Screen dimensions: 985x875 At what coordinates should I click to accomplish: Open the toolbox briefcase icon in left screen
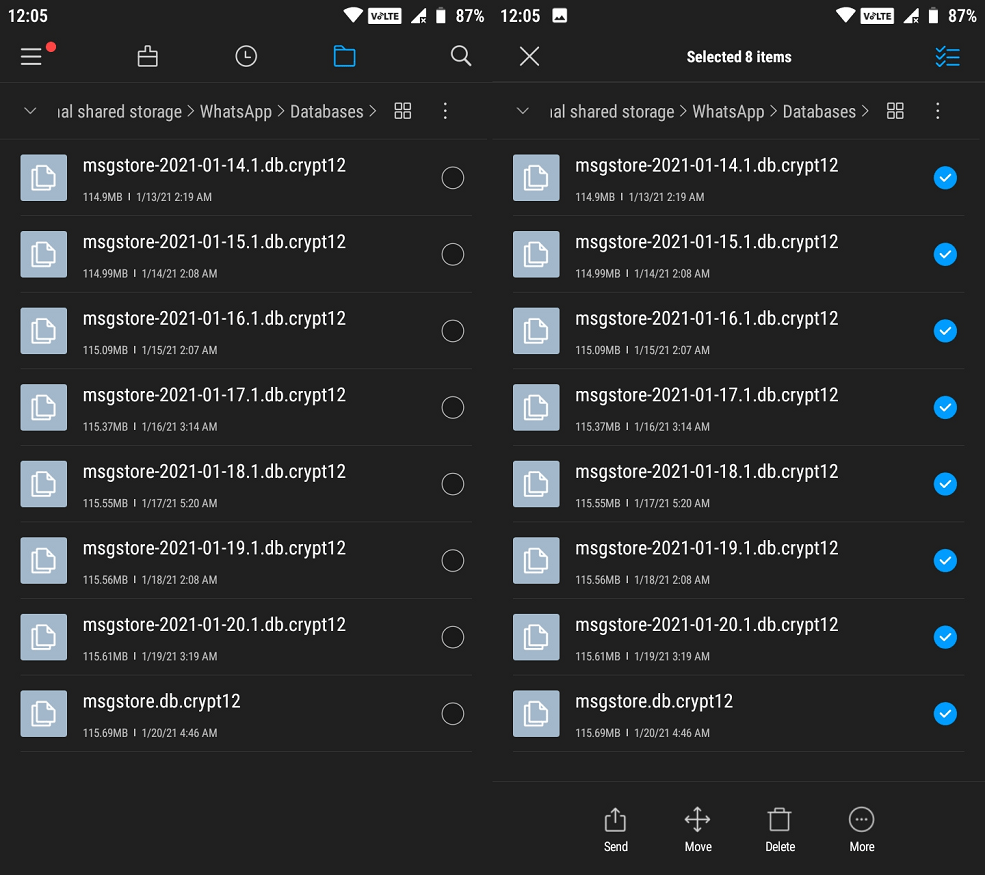click(x=148, y=57)
